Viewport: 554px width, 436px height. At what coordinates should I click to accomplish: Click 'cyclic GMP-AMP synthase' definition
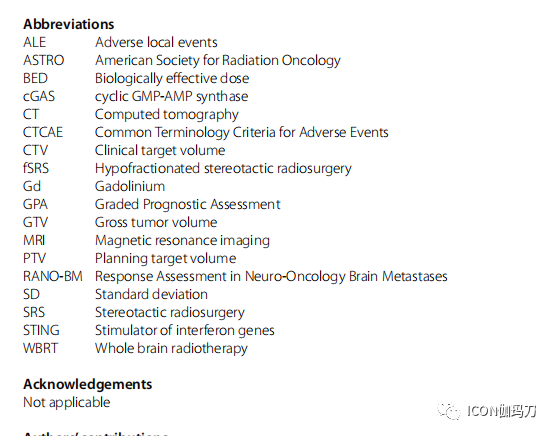(171, 97)
